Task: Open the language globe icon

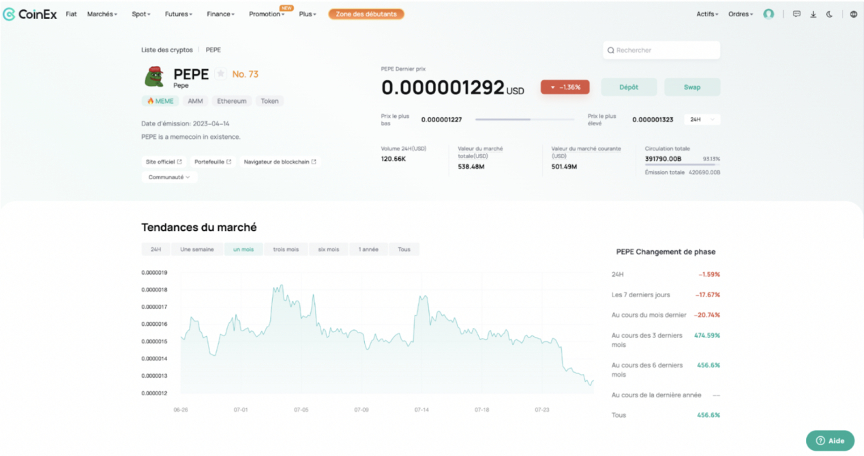Action: pyautogui.click(x=853, y=14)
